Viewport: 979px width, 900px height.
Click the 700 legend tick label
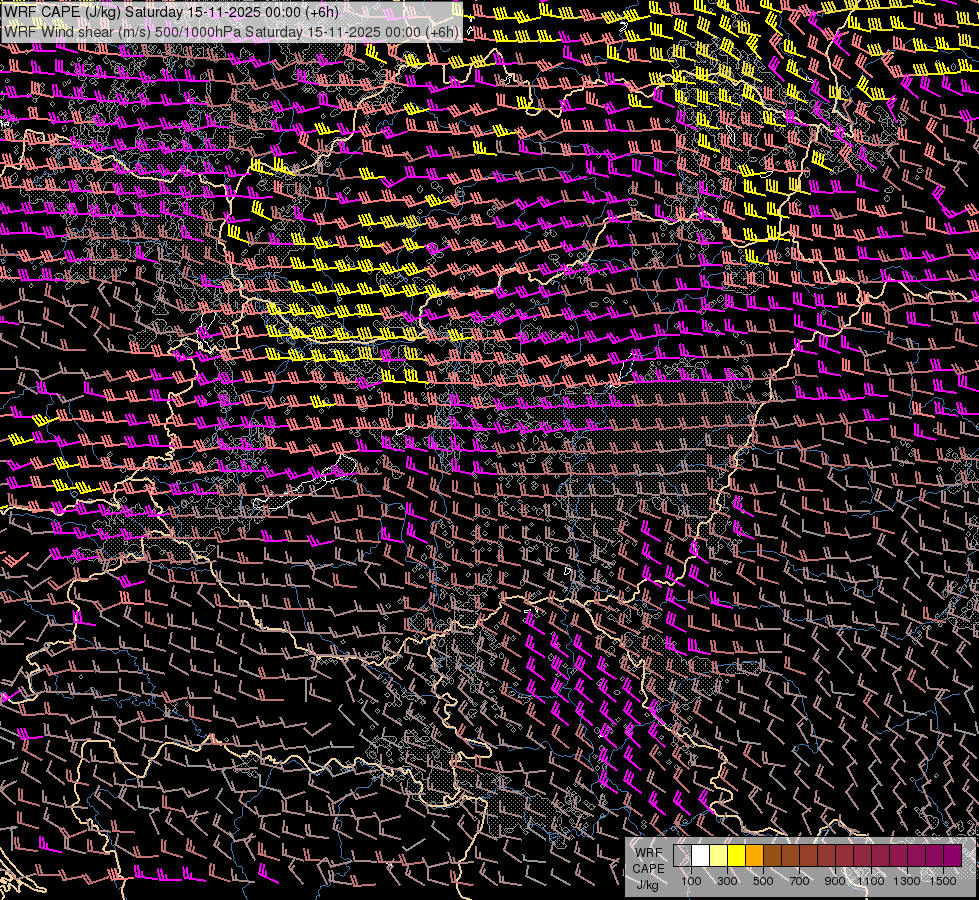click(x=799, y=881)
